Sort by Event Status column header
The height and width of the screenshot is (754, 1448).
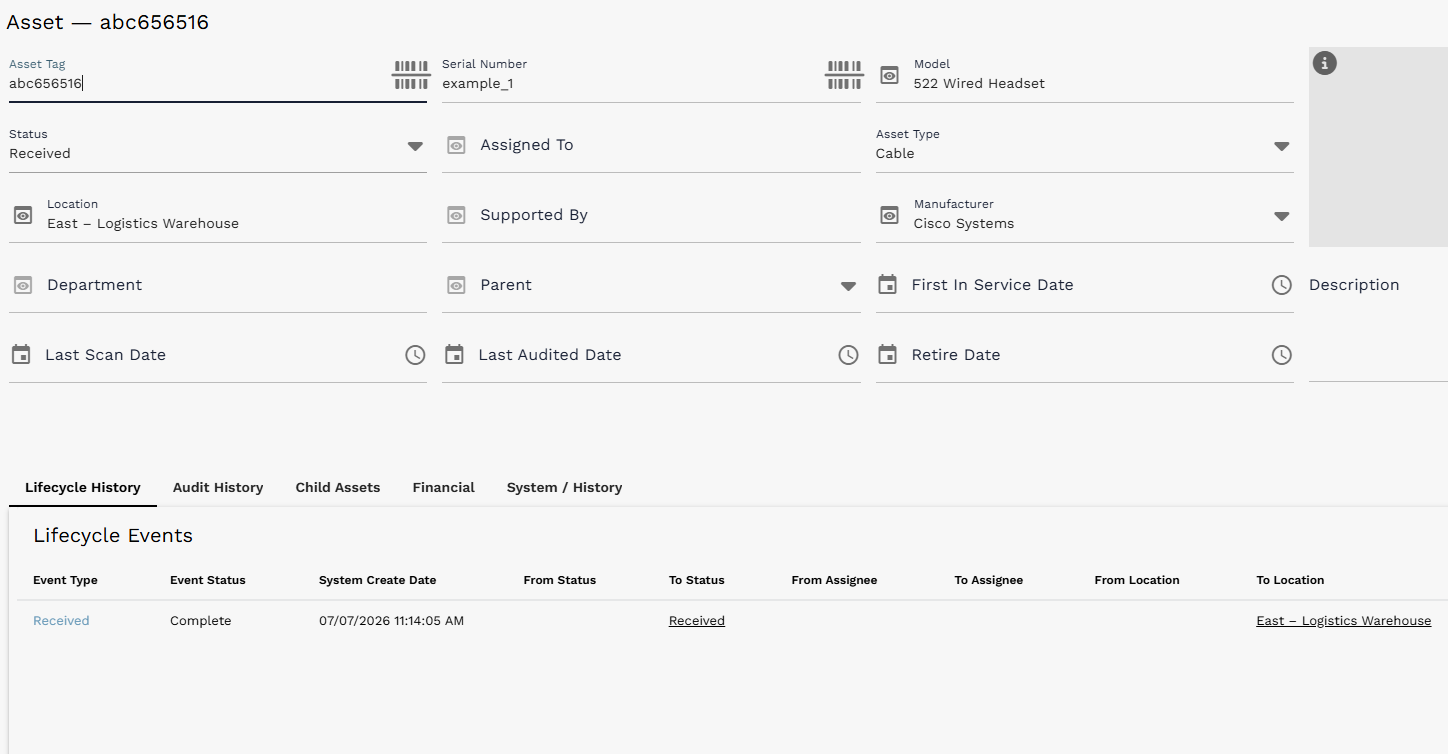click(207, 580)
